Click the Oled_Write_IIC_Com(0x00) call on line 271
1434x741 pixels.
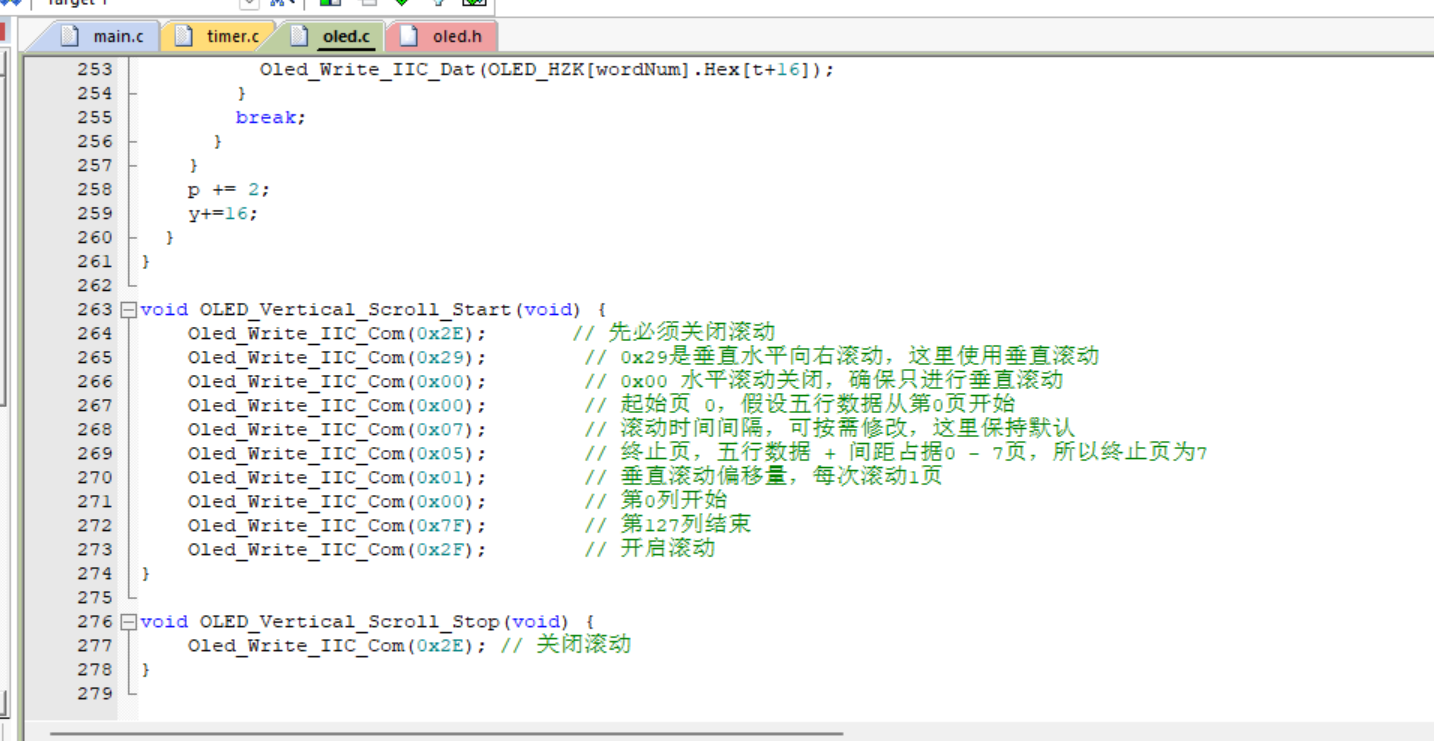(x=337, y=502)
